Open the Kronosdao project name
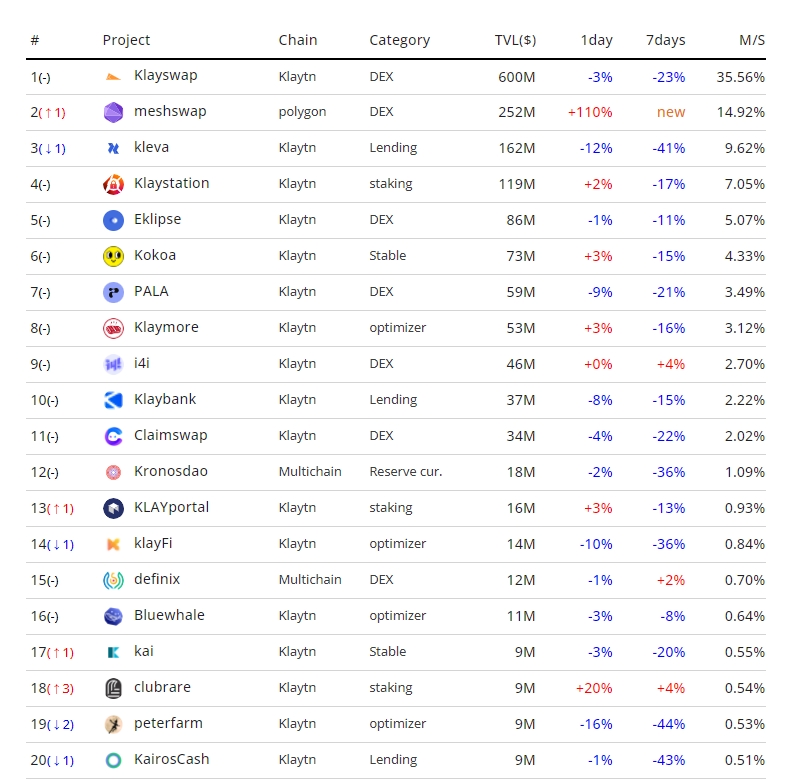 pos(170,471)
